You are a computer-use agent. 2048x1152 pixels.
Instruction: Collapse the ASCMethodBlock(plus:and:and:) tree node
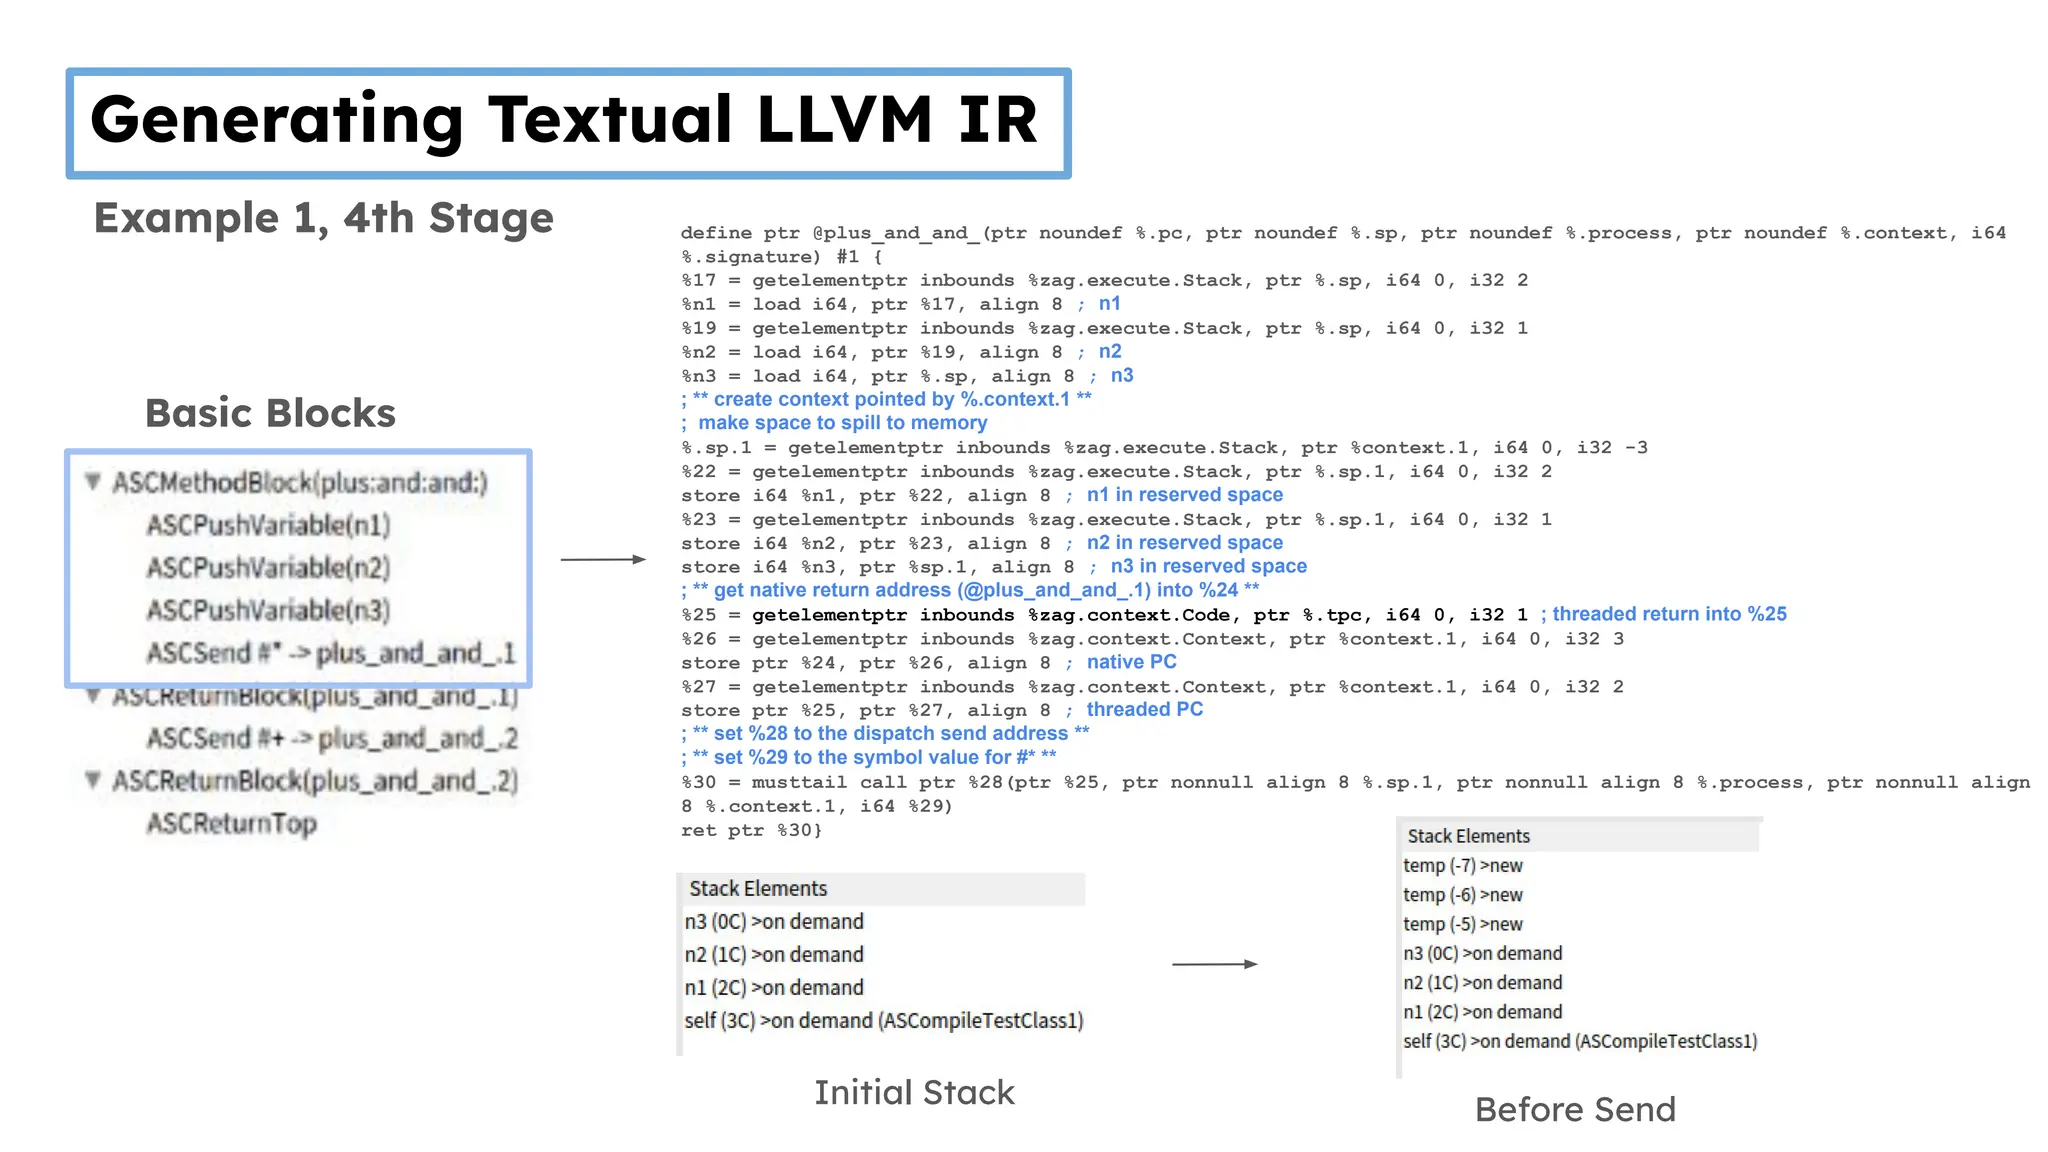click(x=93, y=482)
